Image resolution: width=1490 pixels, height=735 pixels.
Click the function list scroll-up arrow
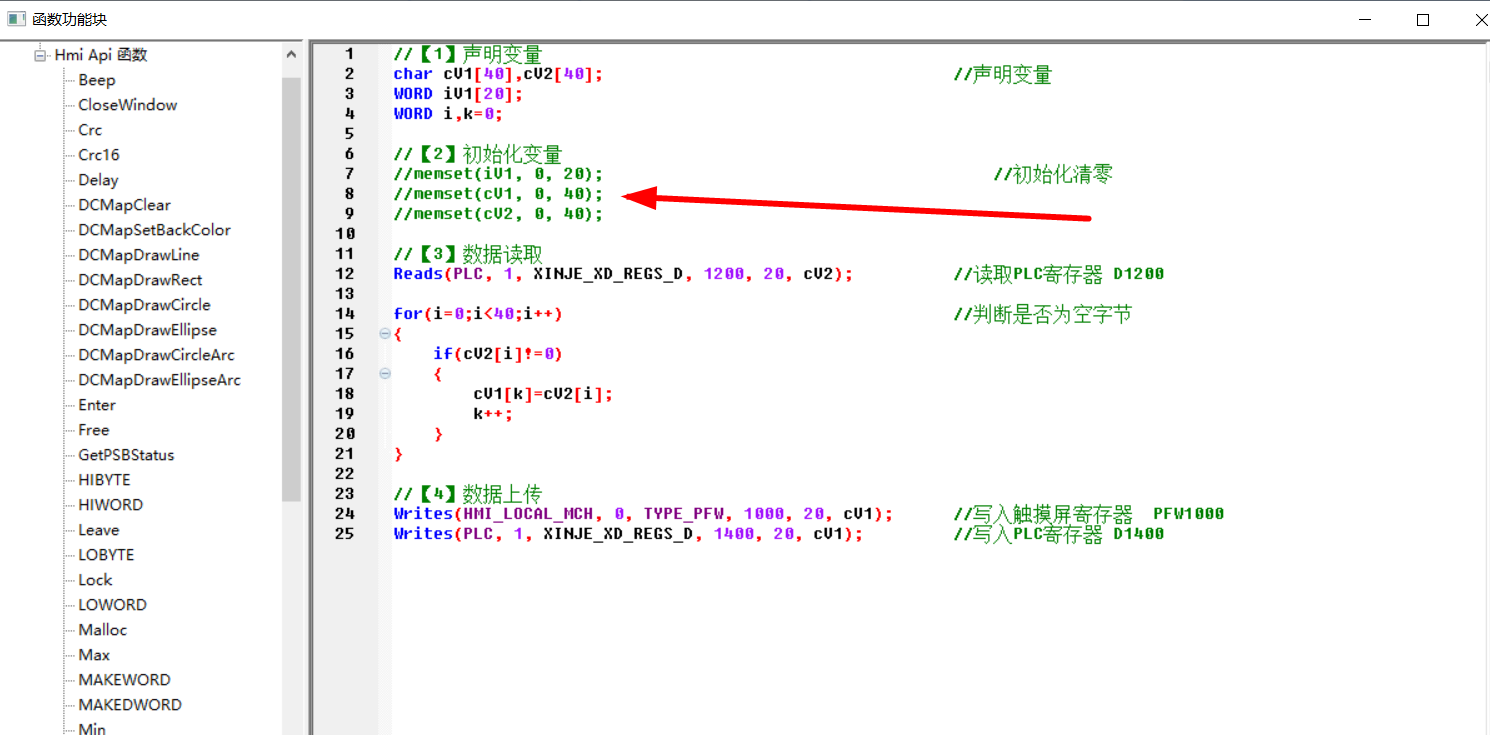[291, 56]
